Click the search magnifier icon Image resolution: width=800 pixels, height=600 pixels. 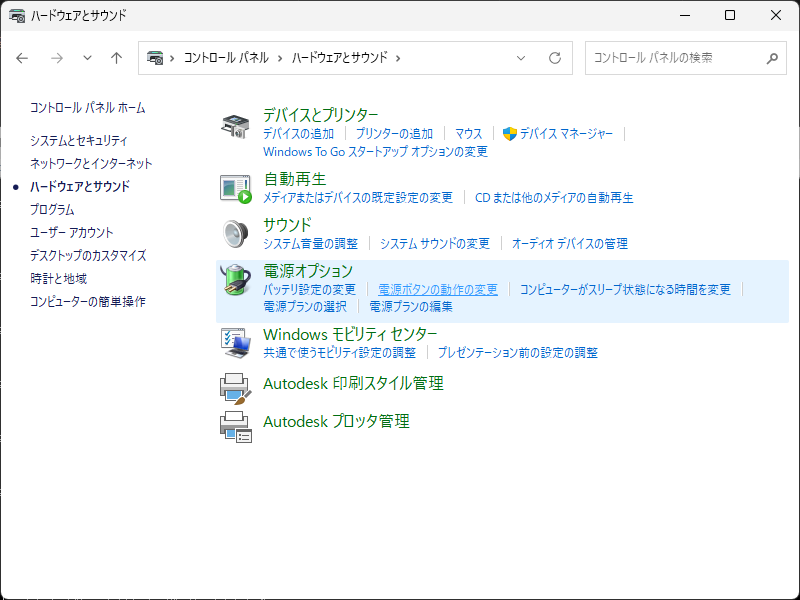pyautogui.click(x=772, y=58)
